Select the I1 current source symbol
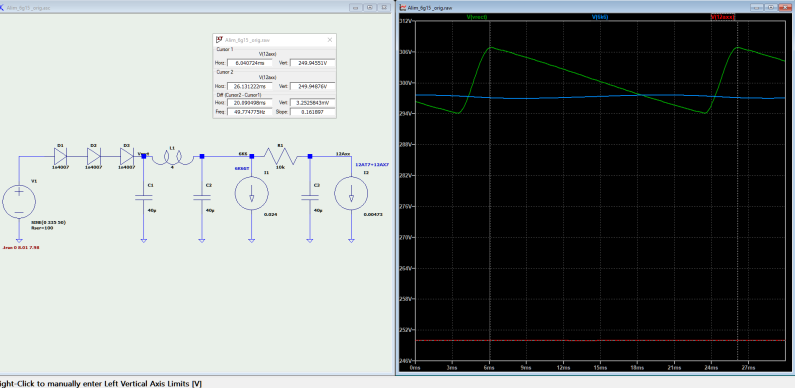The width and height of the screenshot is (795, 388). 252,194
